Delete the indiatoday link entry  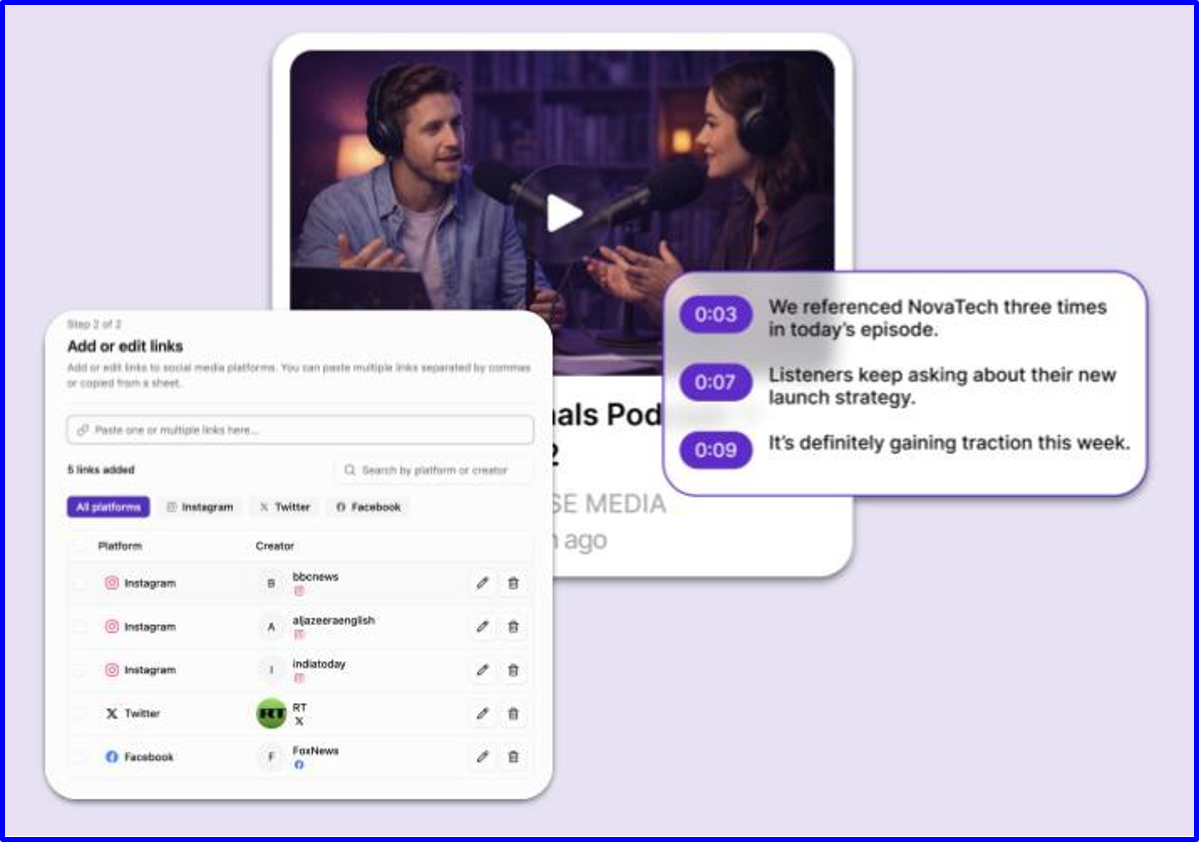coord(513,671)
